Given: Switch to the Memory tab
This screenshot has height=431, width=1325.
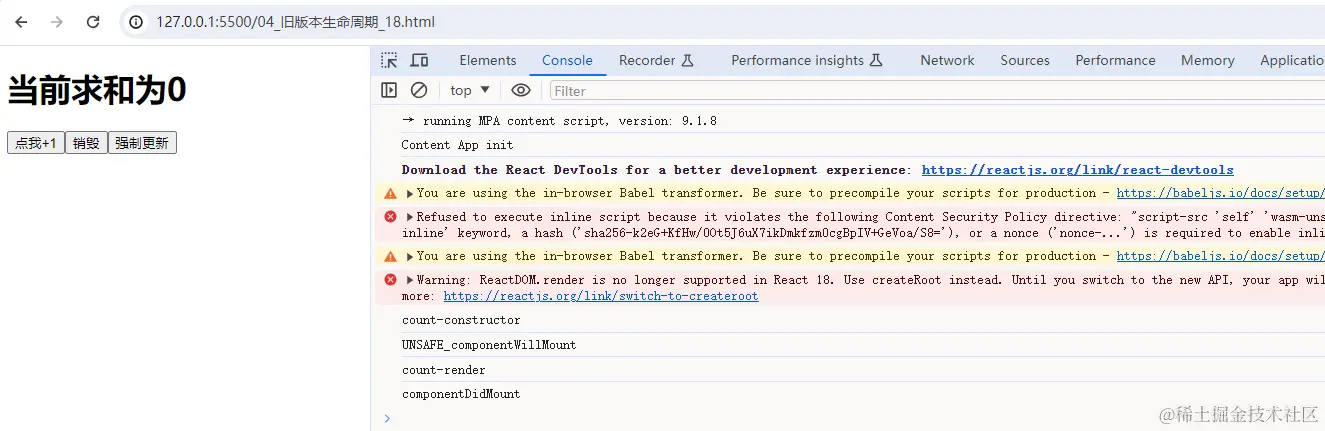Looking at the screenshot, I should [x=1207, y=60].
